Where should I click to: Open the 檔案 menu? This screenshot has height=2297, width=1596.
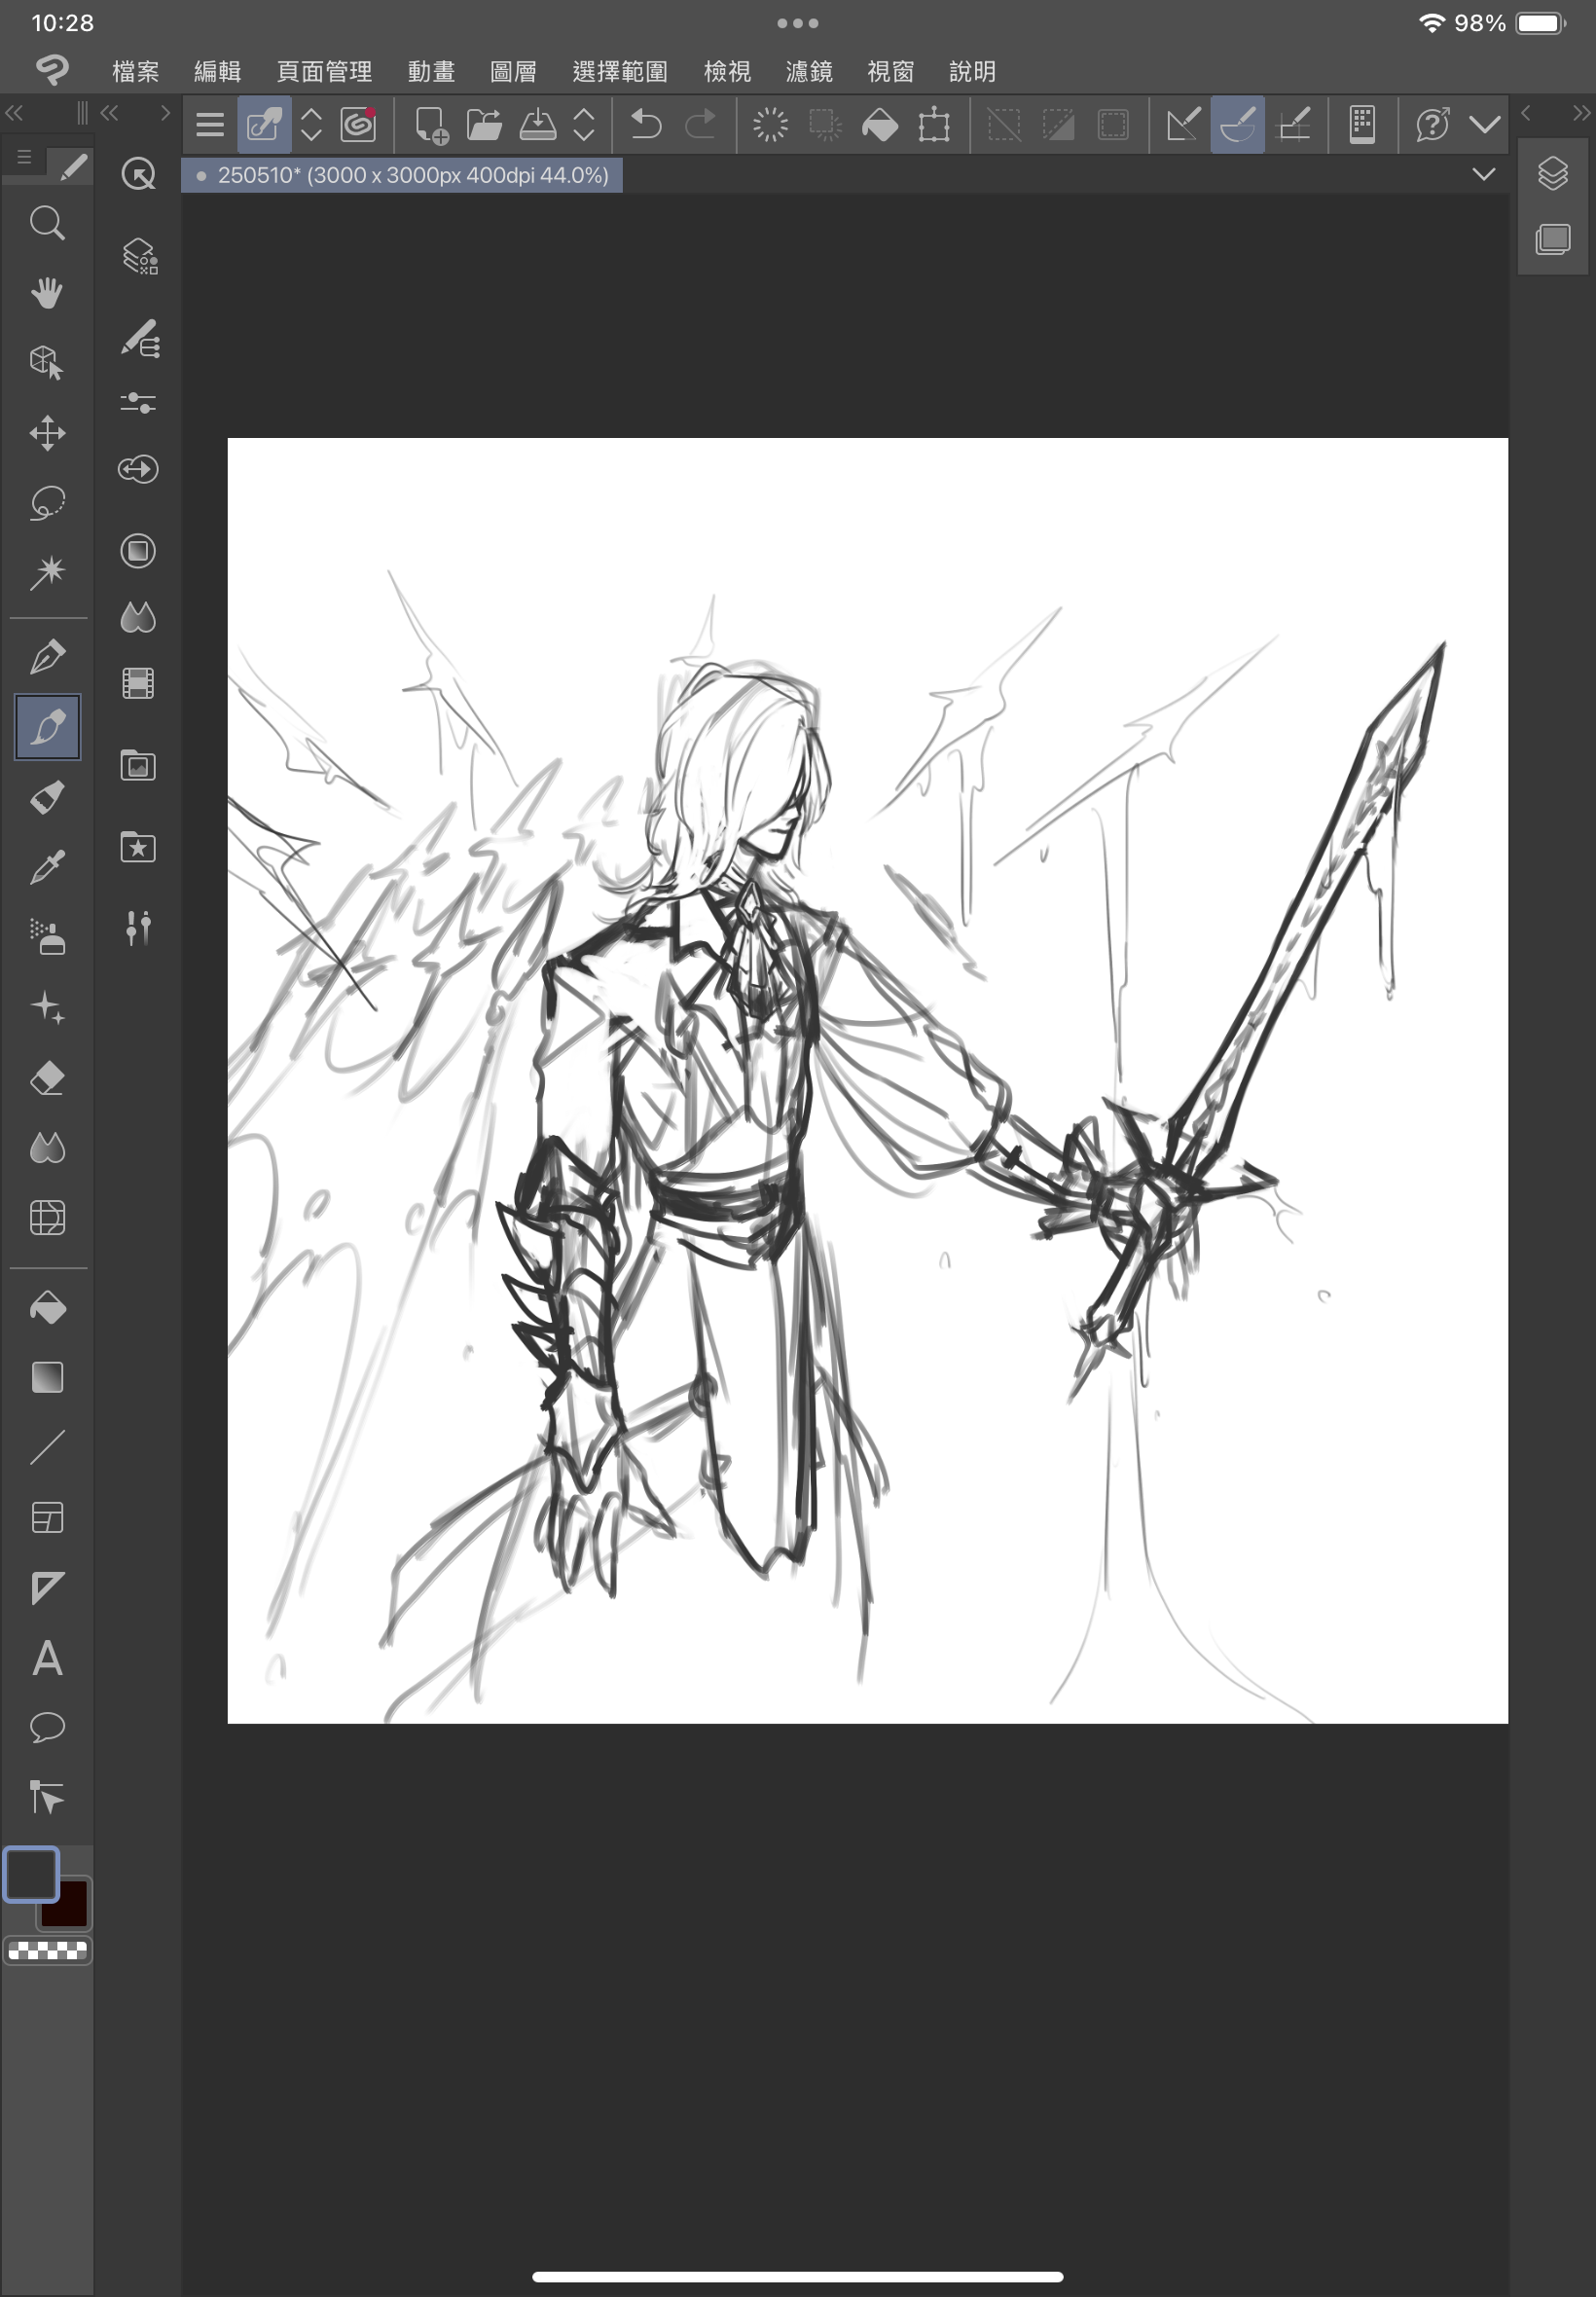coord(136,72)
